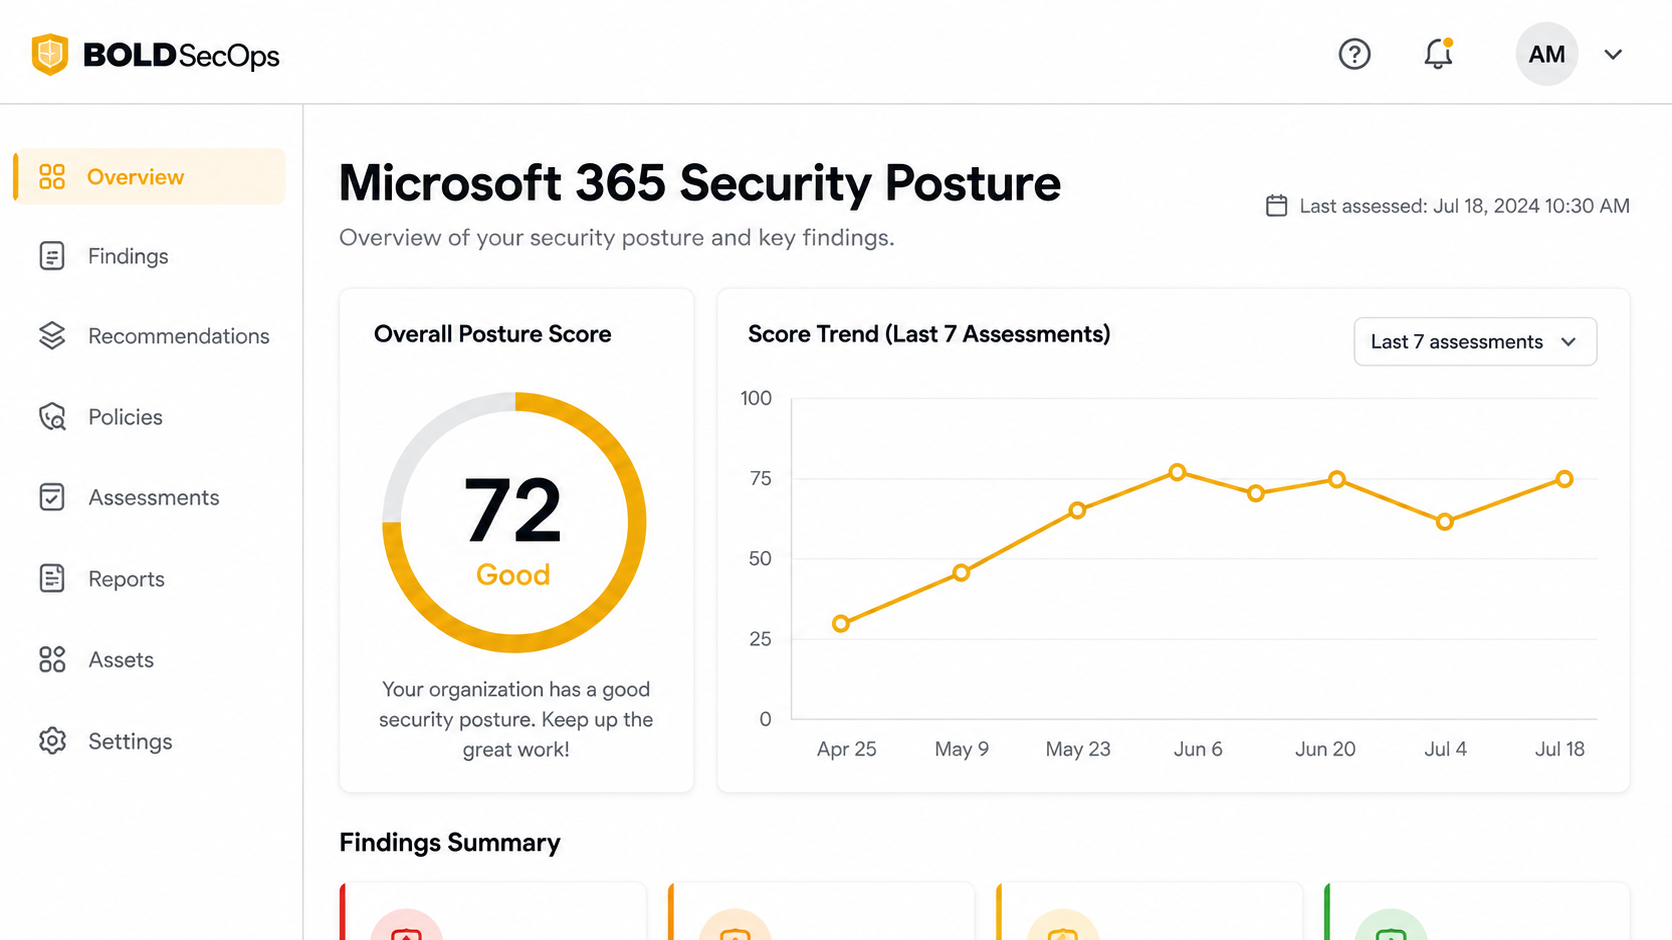Open notifications bell icon

1438,54
